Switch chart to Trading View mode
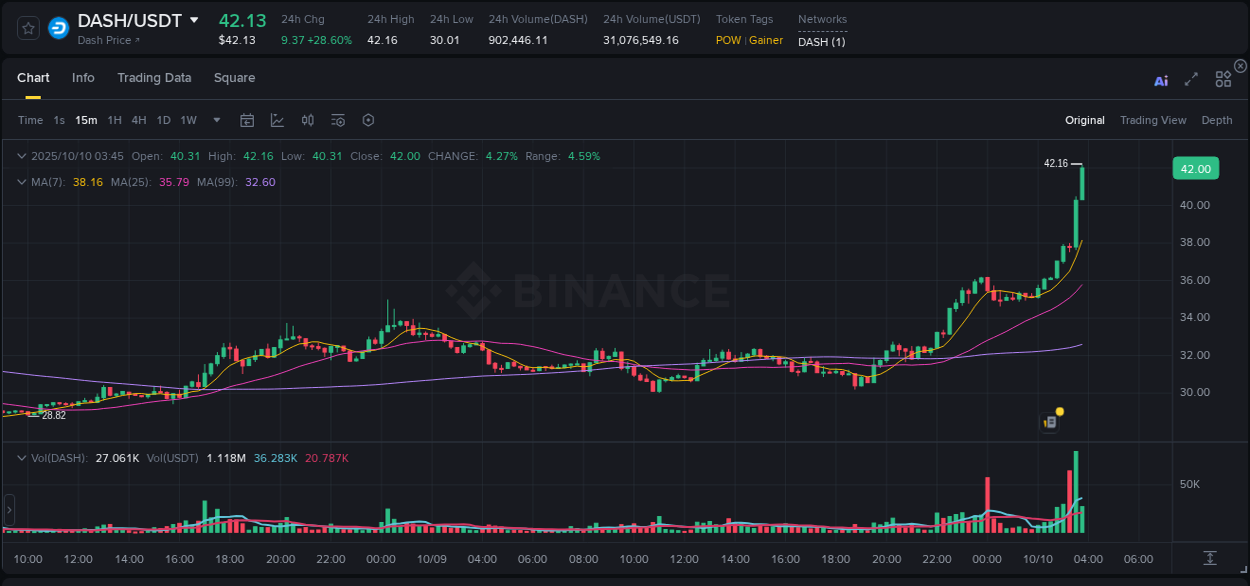The height and width of the screenshot is (586, 1250). point(1152,120)
